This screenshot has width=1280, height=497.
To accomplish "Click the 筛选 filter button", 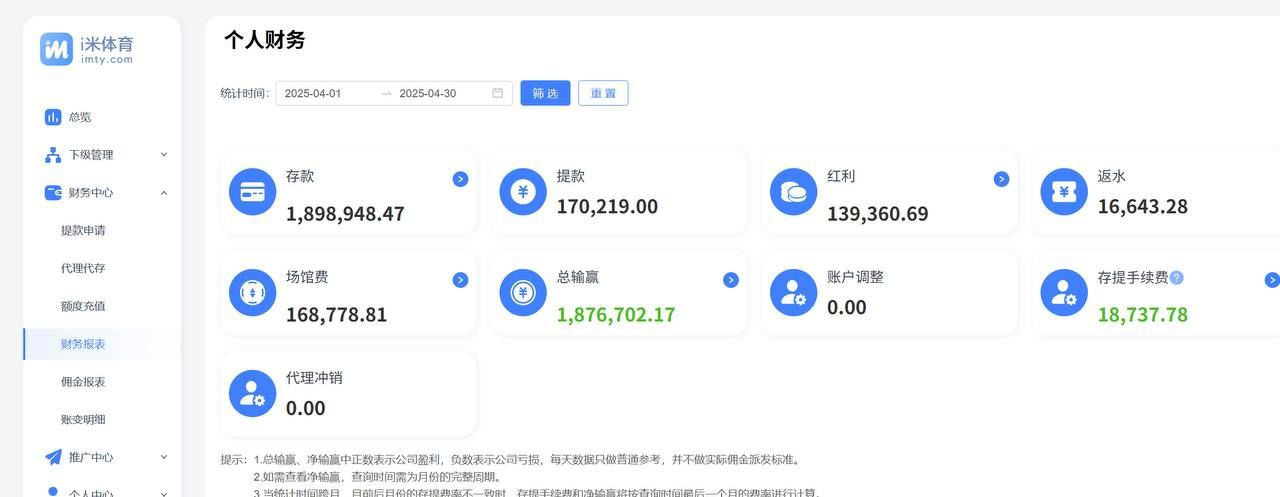I will pyautogui.click(x=545, y=94).
